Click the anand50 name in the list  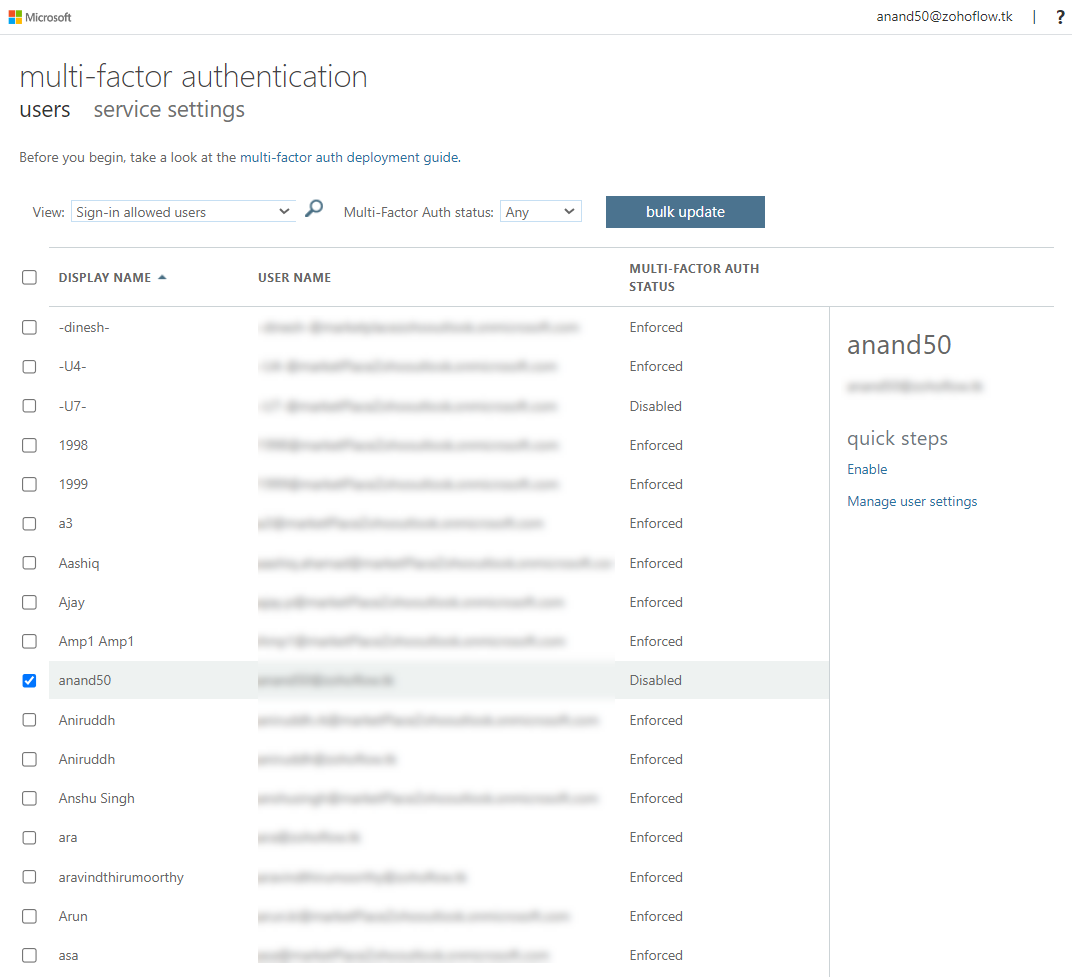pos(85,680)
